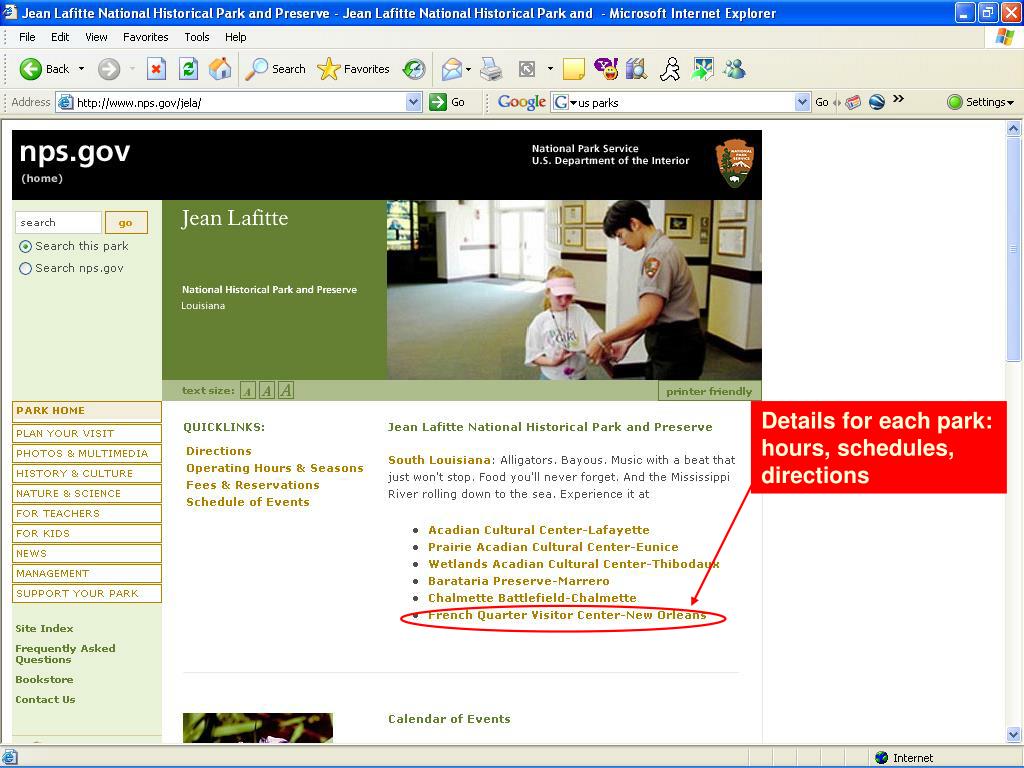Image resolution: width=1024 pixels, height=768 pixels.
Task: Select 'Search nps.gov' radio button
Action: [x=25, y=268]
